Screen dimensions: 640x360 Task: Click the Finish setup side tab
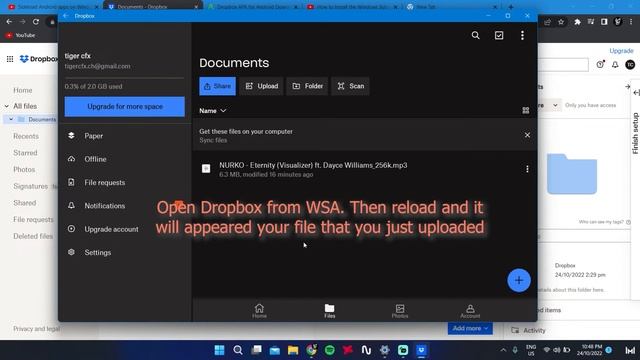pos(636,133)
